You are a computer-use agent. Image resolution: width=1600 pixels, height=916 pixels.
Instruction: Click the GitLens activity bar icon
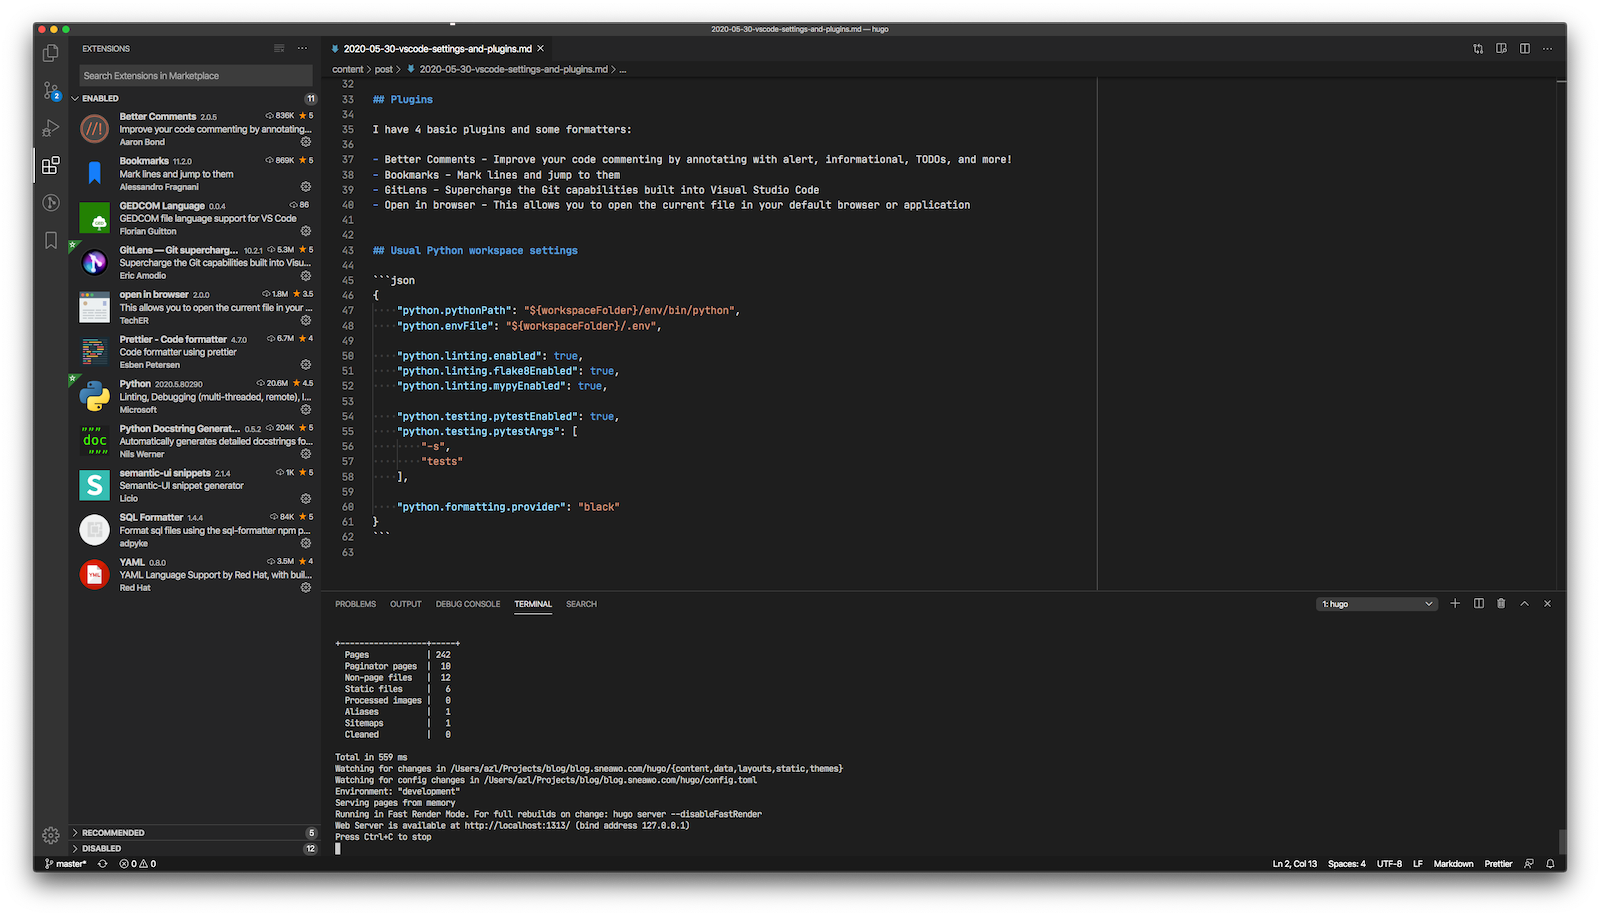click(50, 204)
